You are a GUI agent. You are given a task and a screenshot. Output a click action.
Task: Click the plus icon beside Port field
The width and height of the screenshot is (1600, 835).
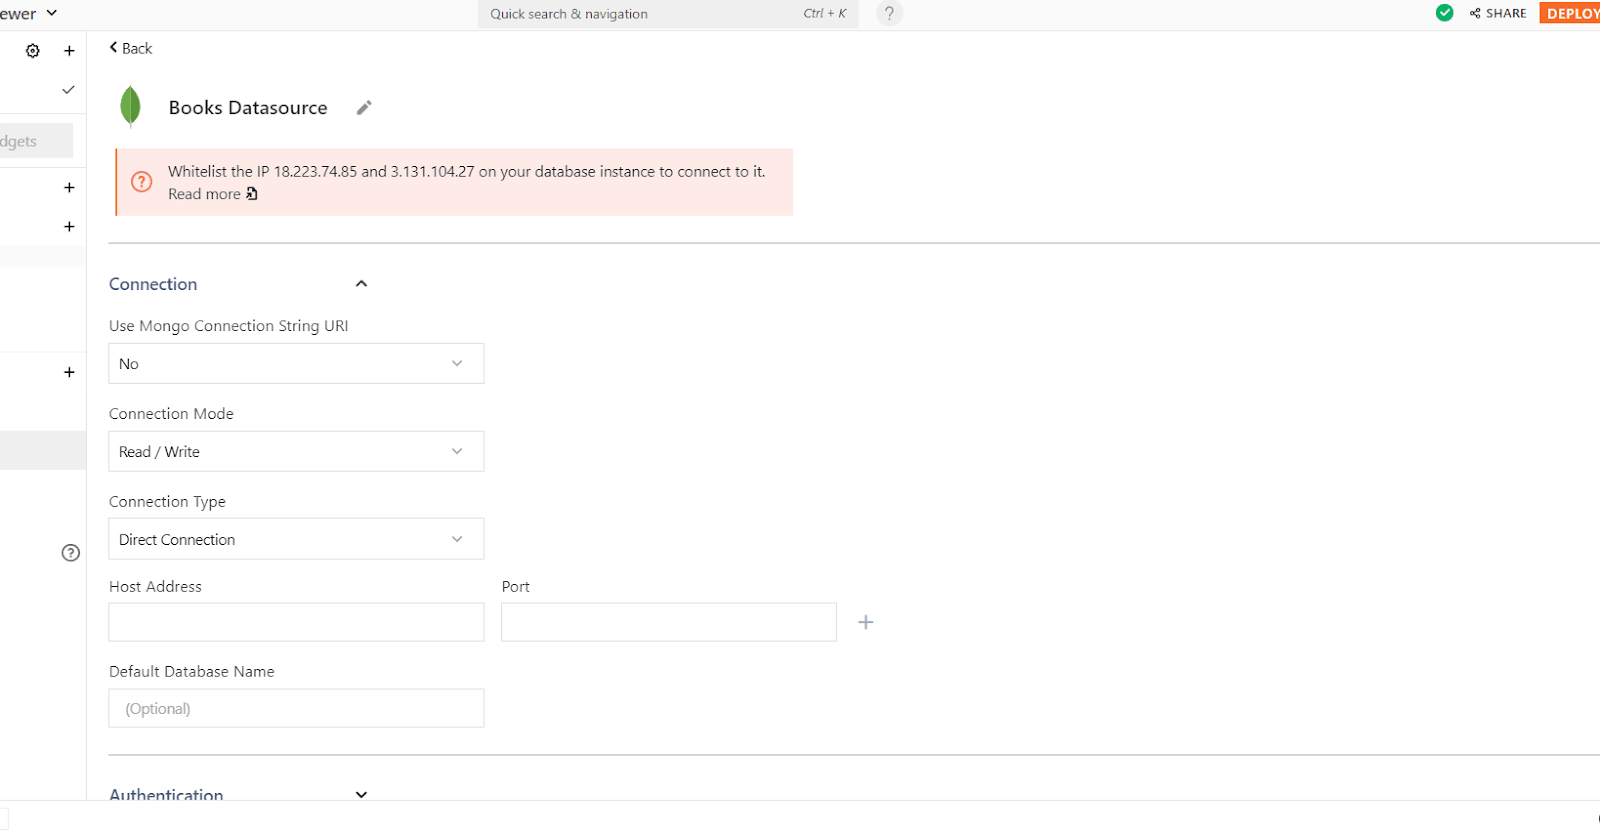coord(866,622)
